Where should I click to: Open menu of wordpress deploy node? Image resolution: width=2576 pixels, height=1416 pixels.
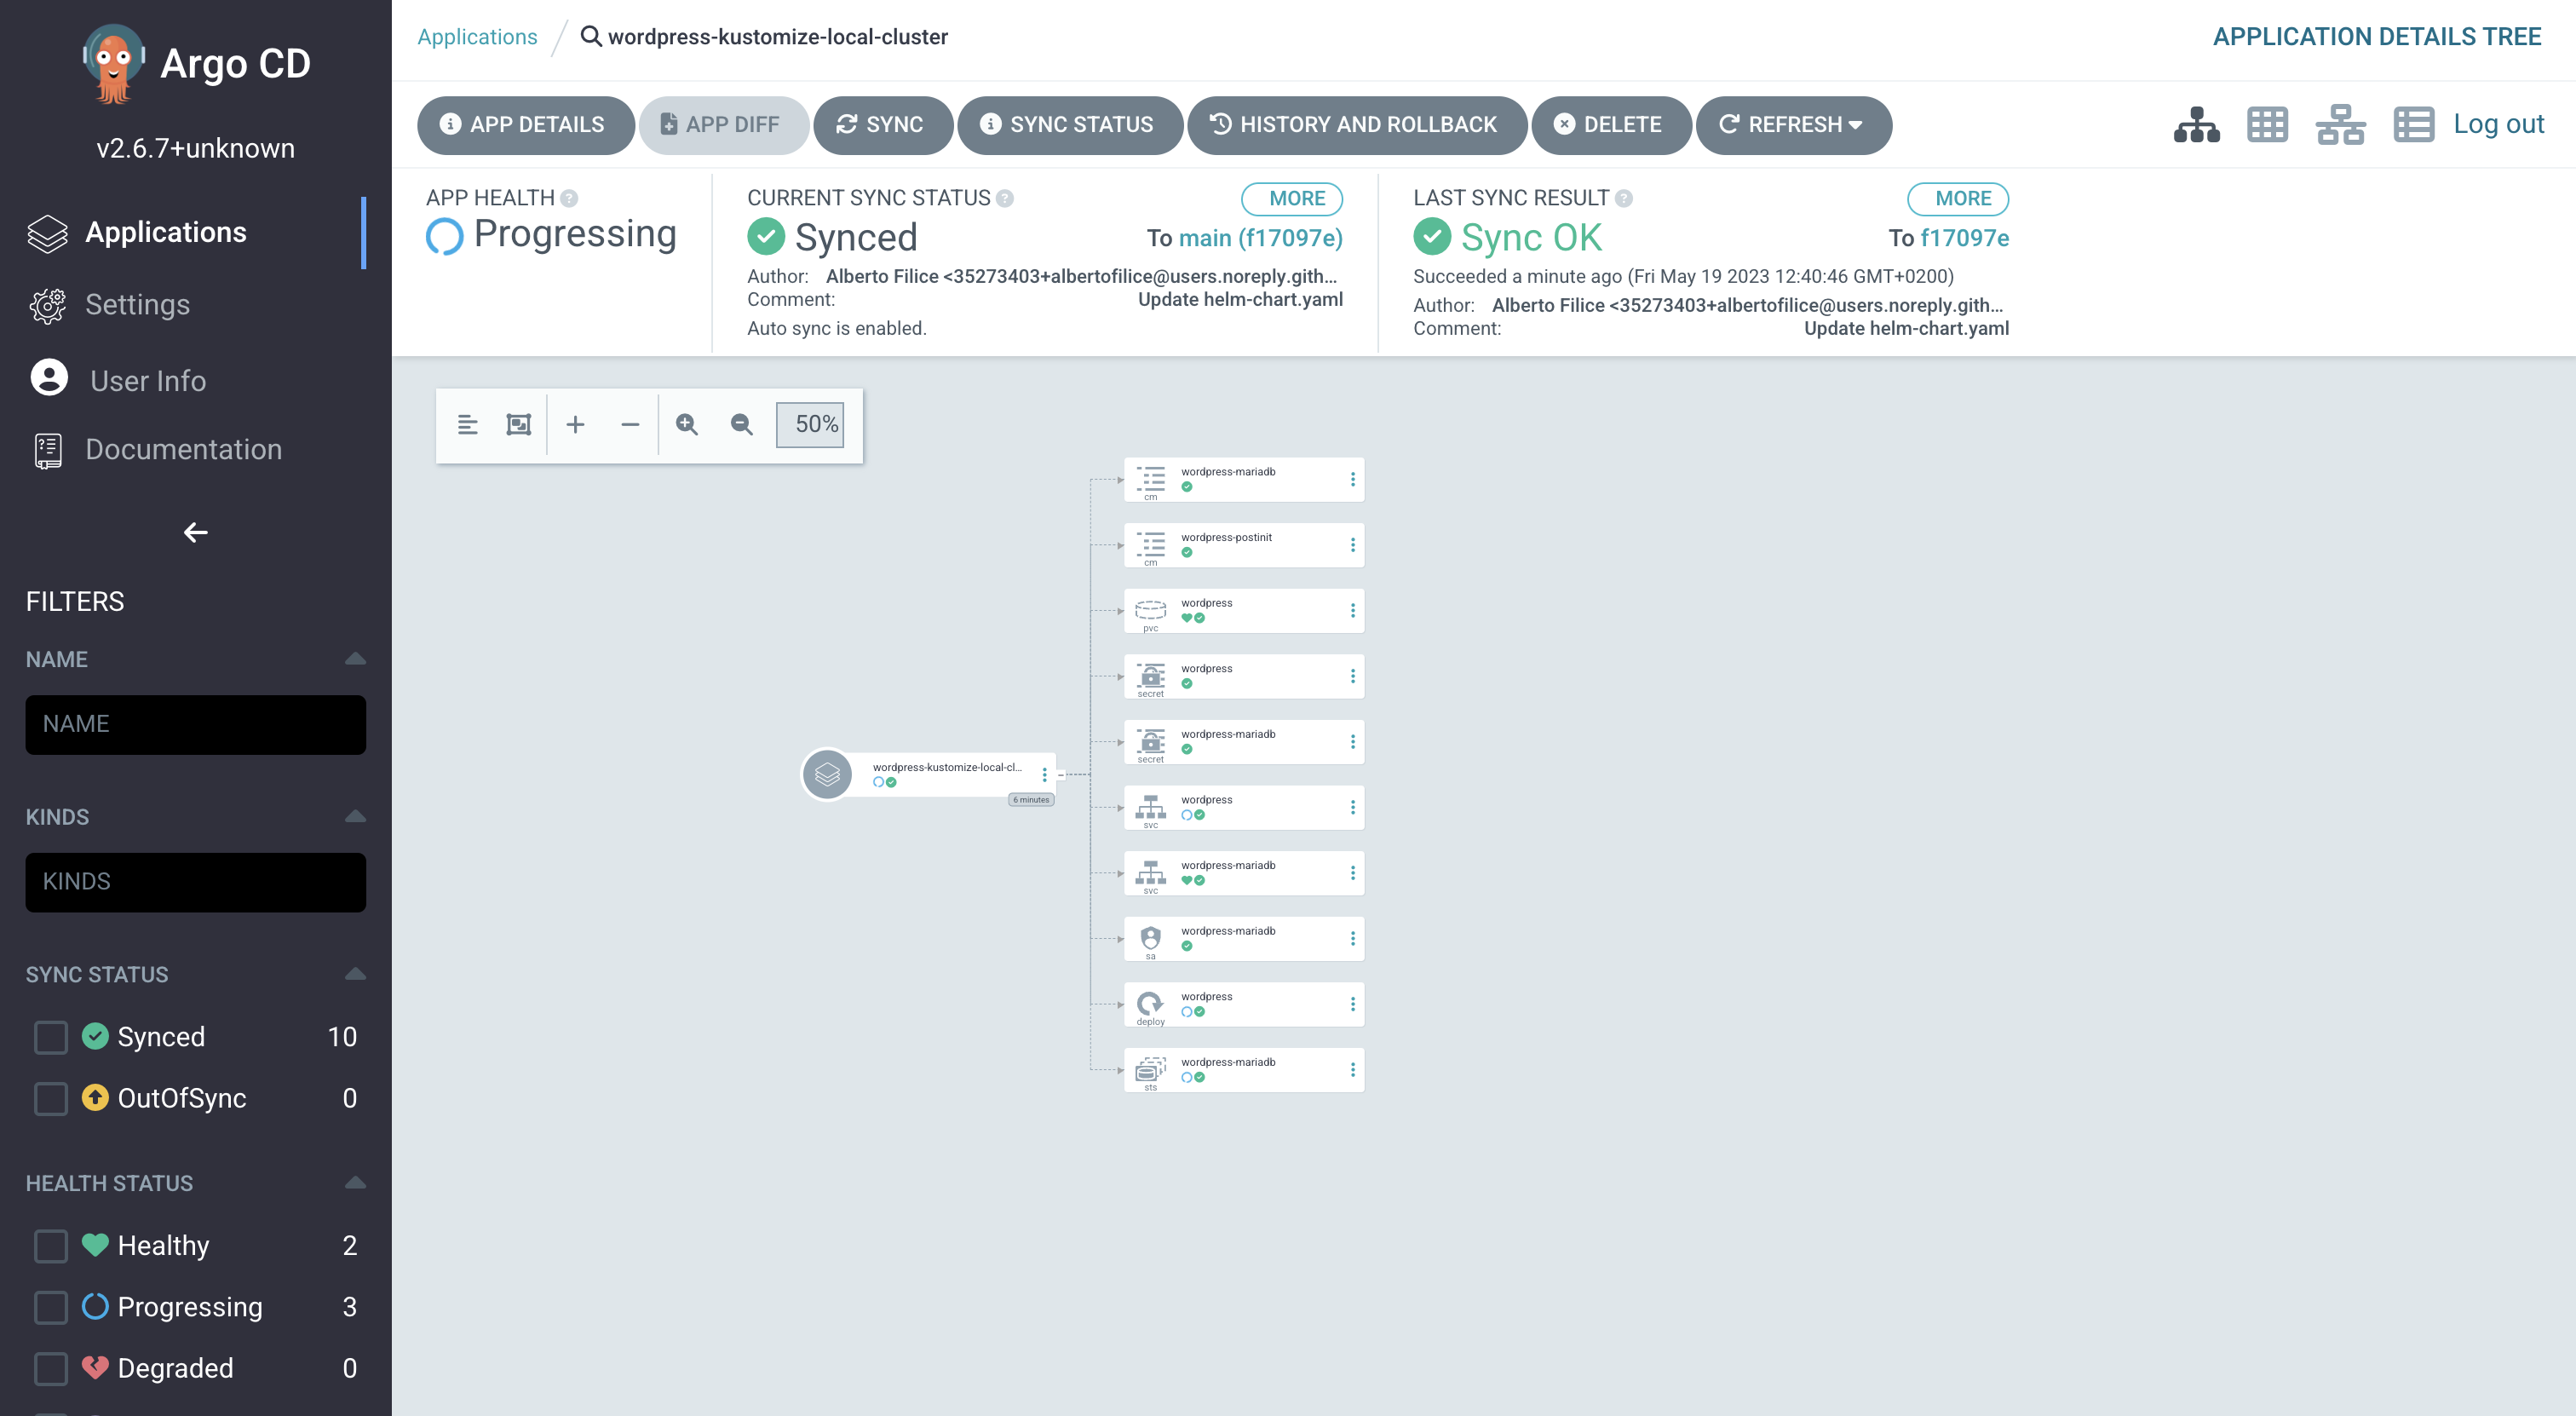(x=1352, y=1004)
